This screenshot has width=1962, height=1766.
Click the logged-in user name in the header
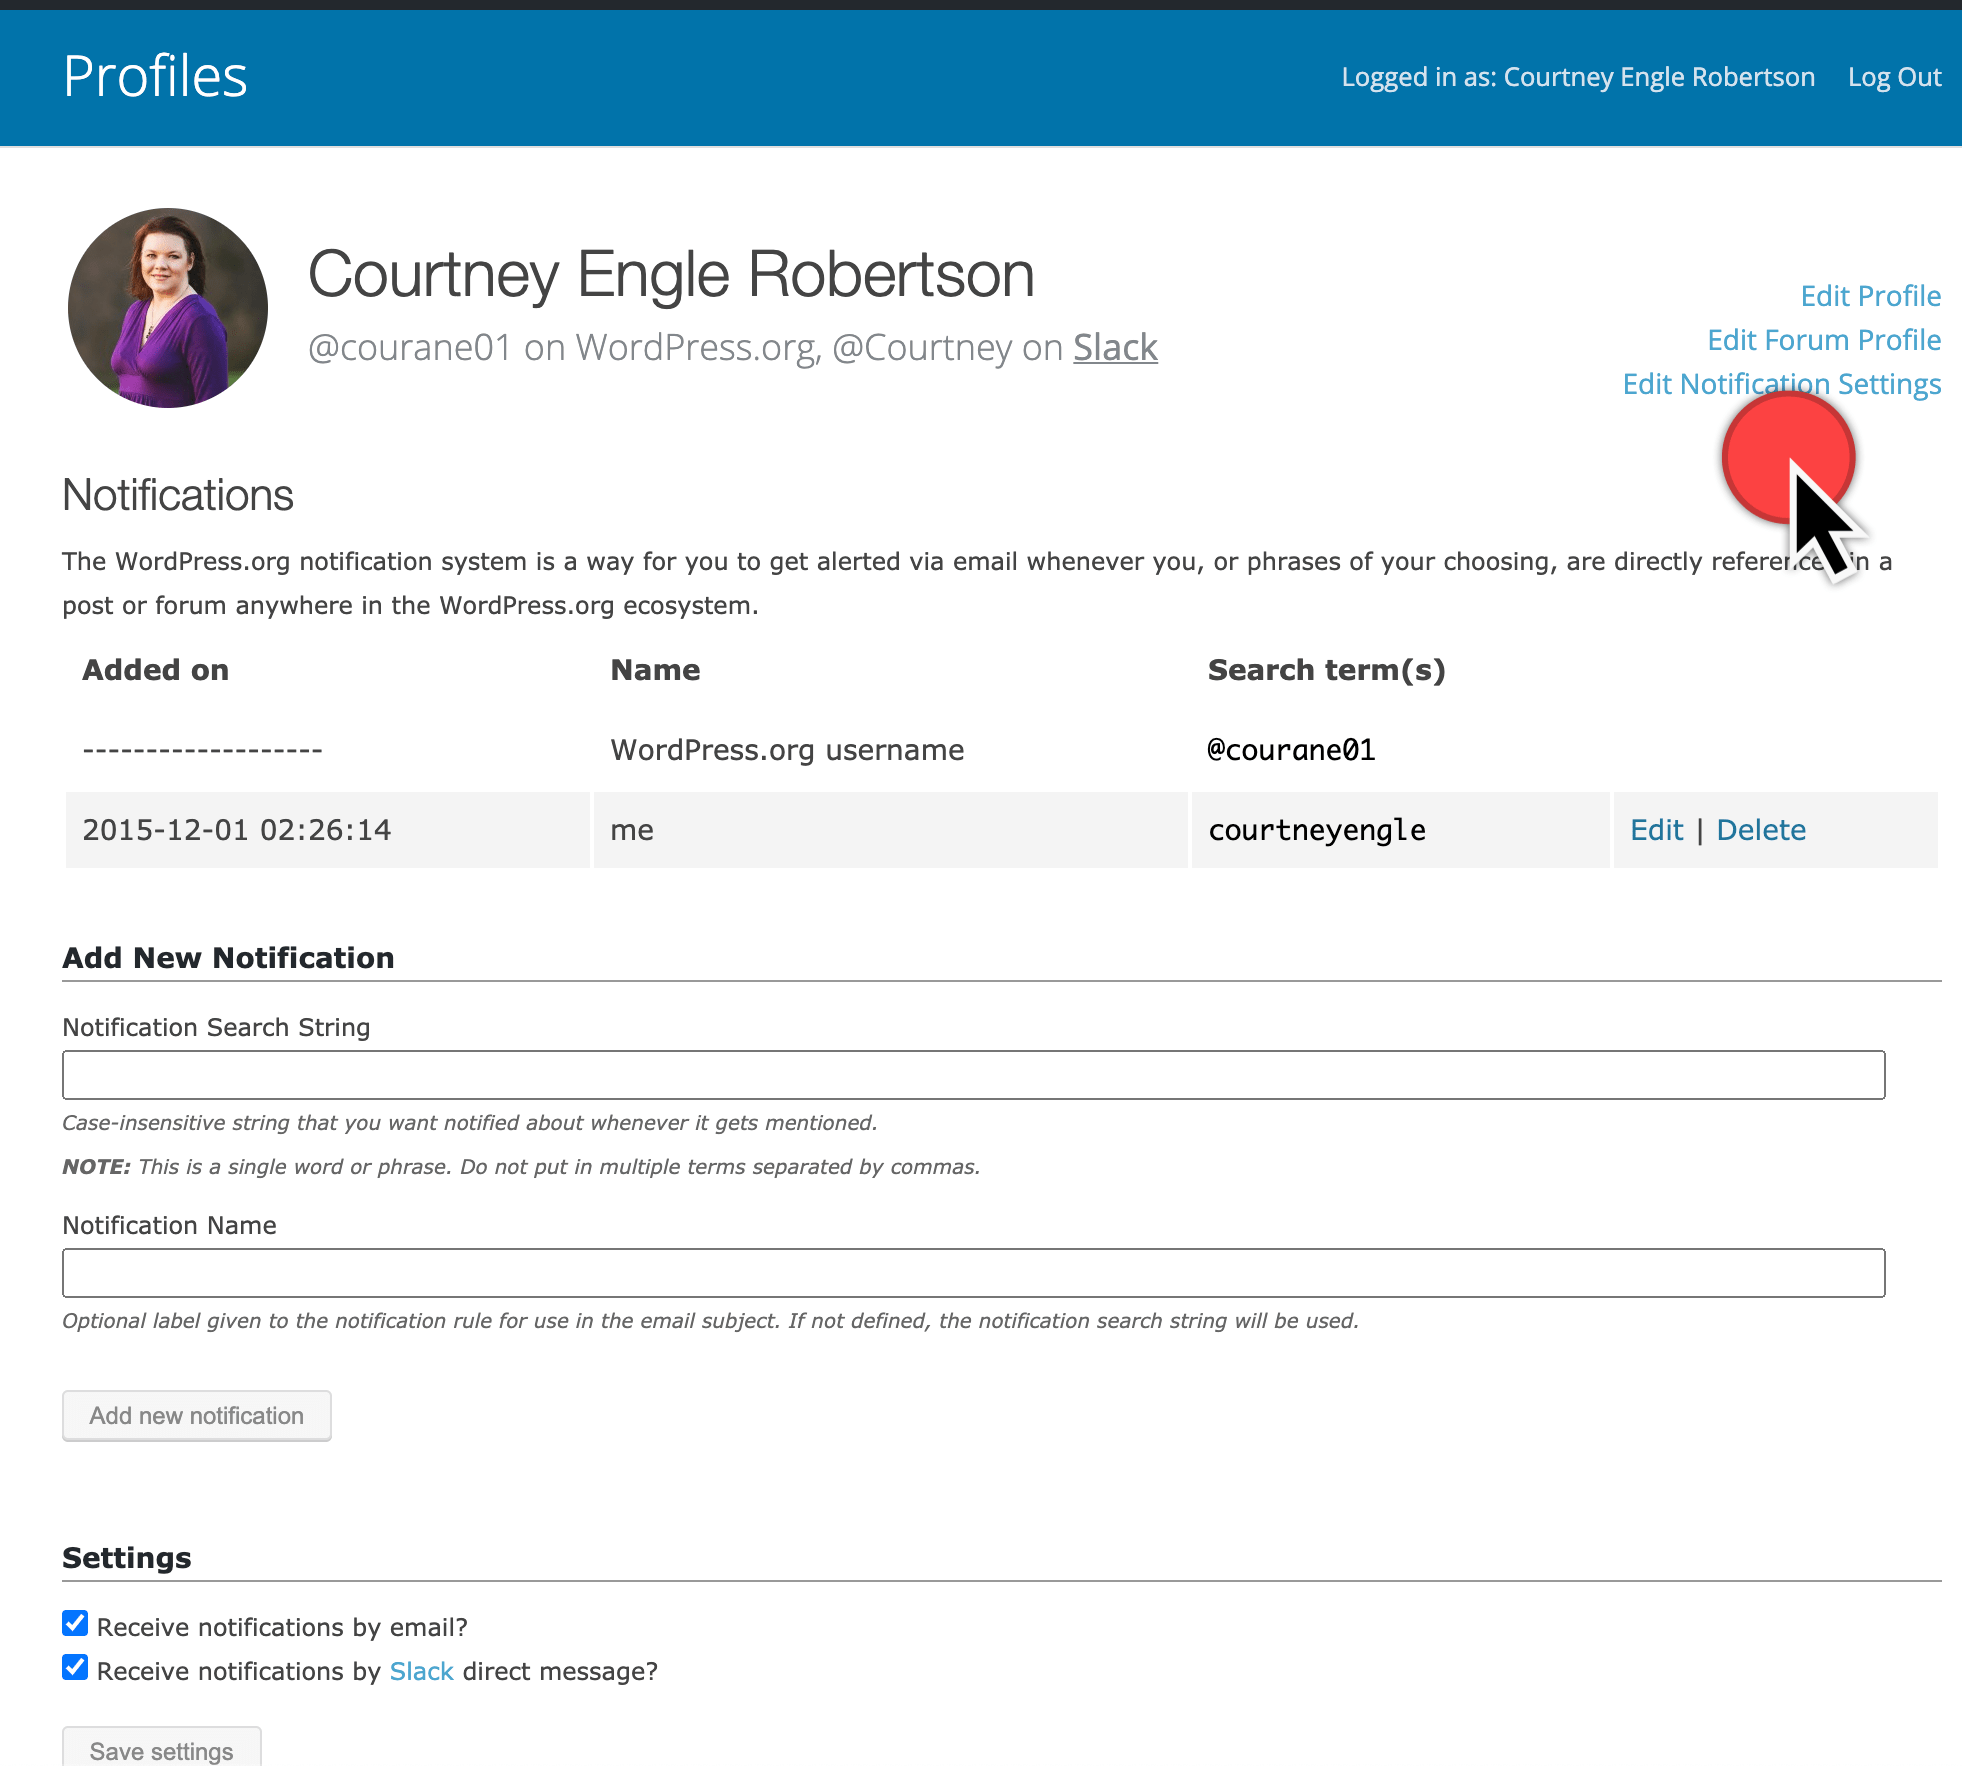1658,77
